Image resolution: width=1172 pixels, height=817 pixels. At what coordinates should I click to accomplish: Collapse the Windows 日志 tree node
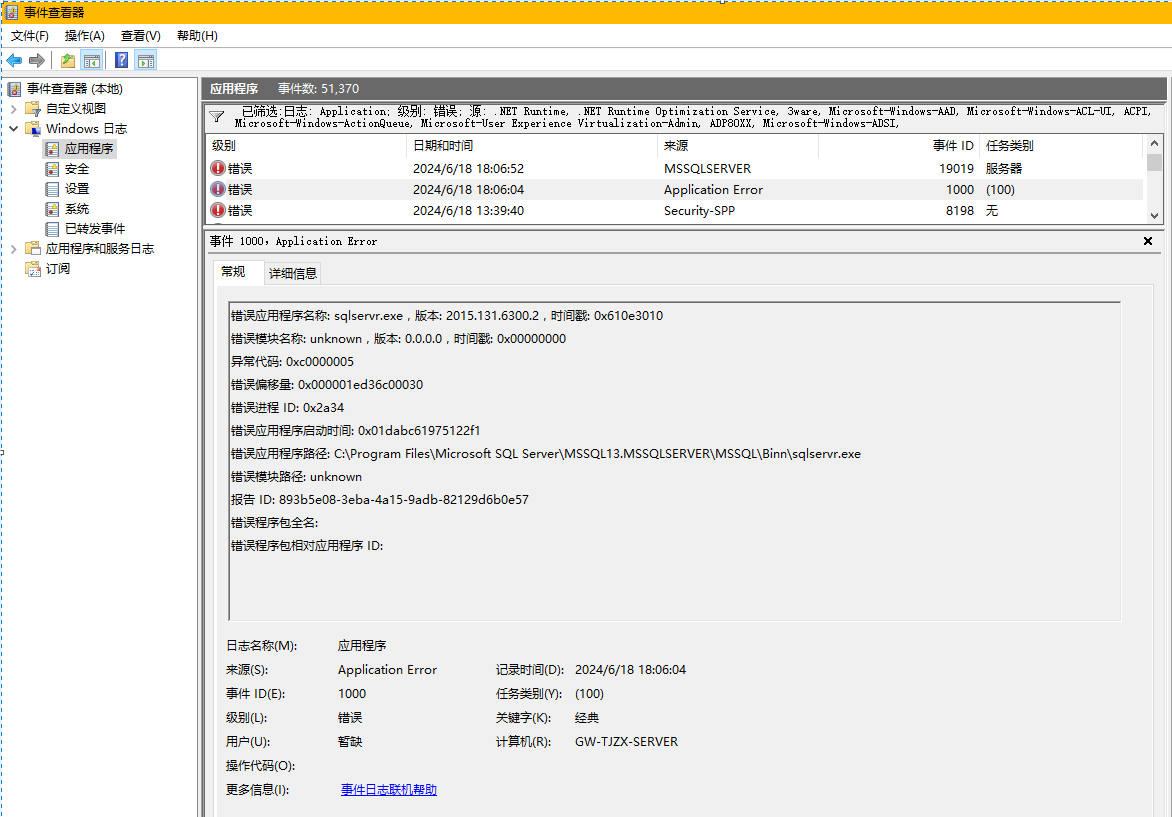pos(13,128)
